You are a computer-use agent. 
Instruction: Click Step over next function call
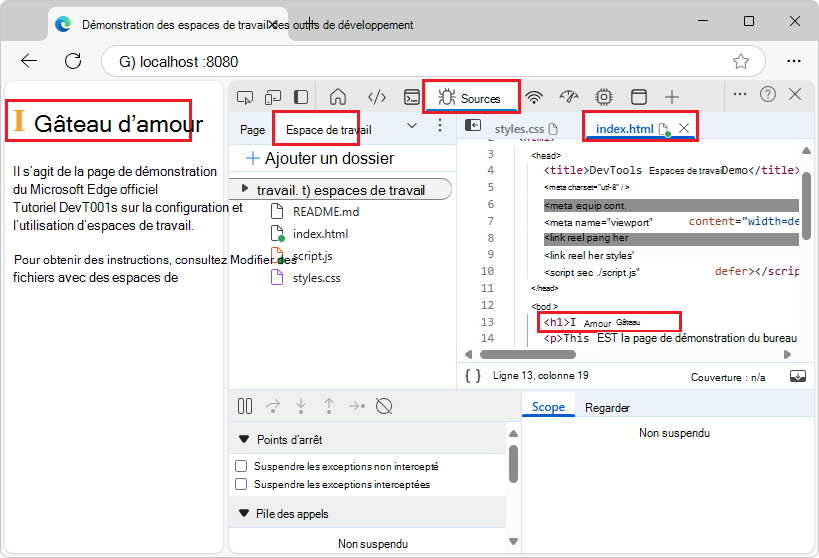(273, 406)
